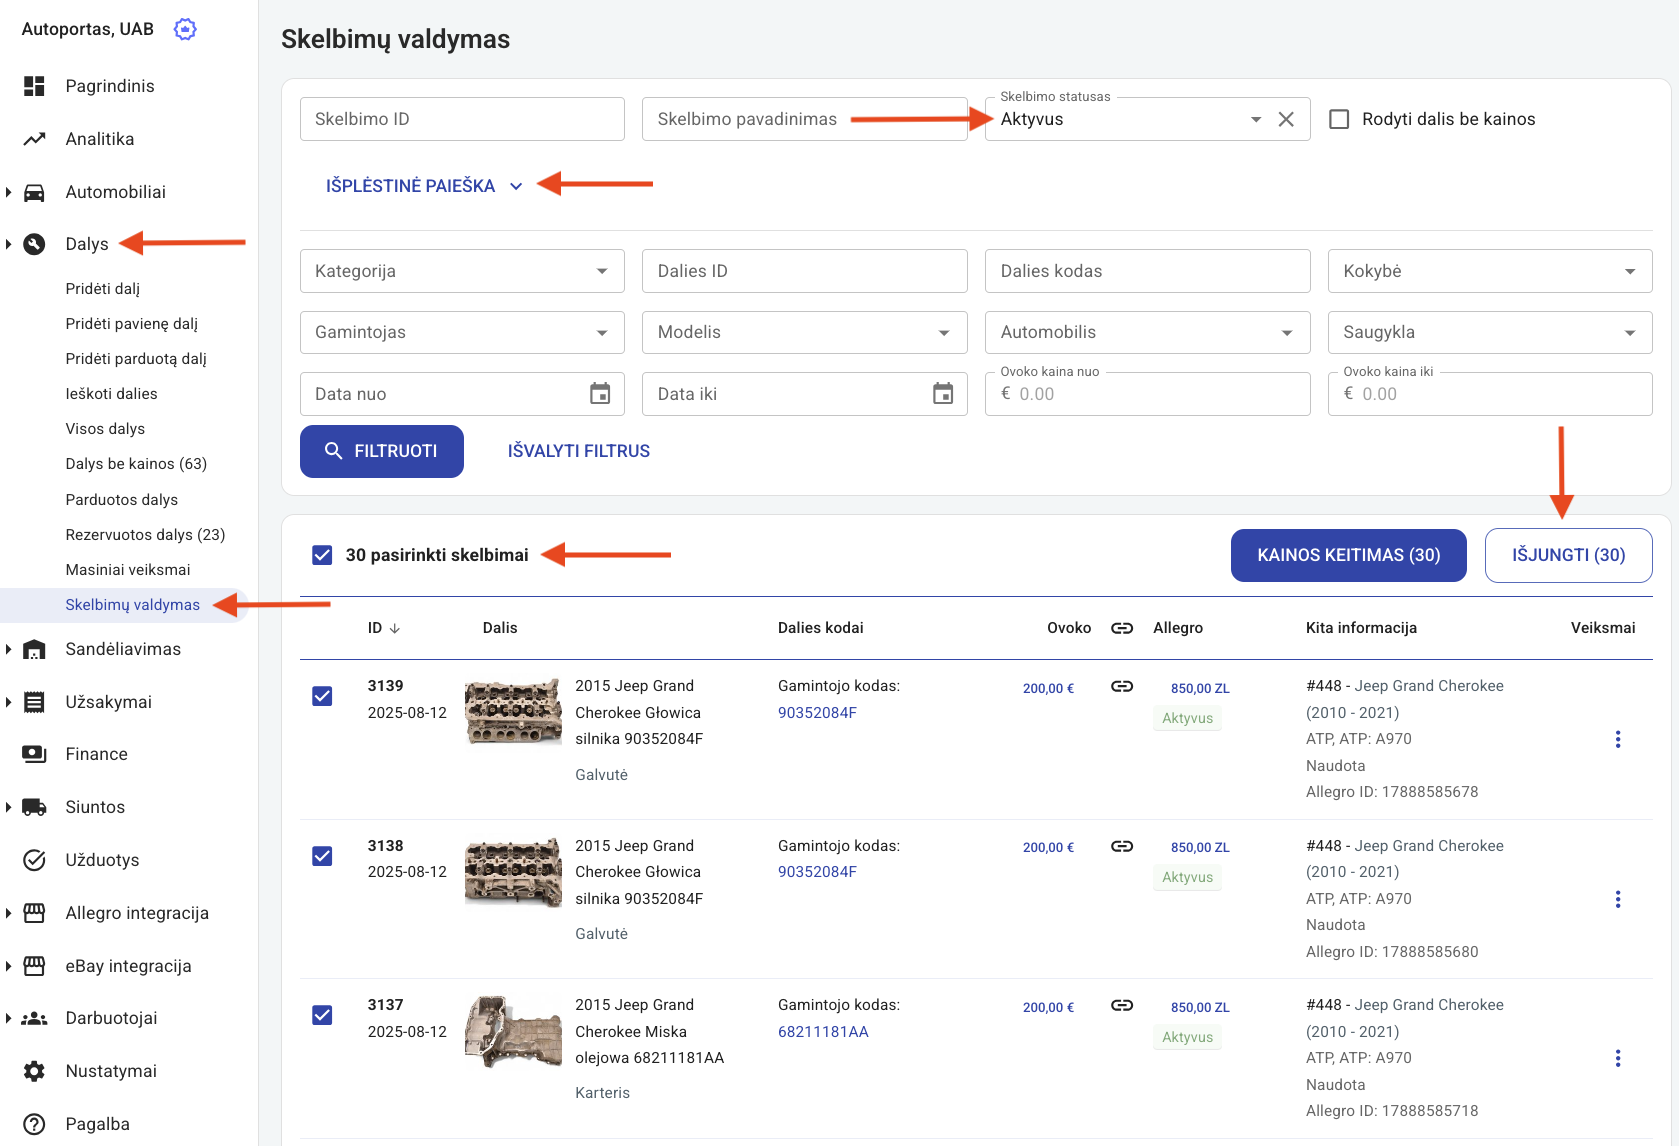This screenshot has height=1146, width=1679.
Task: Open the Data iki calendar picker
Action: (x=942, y=394)
